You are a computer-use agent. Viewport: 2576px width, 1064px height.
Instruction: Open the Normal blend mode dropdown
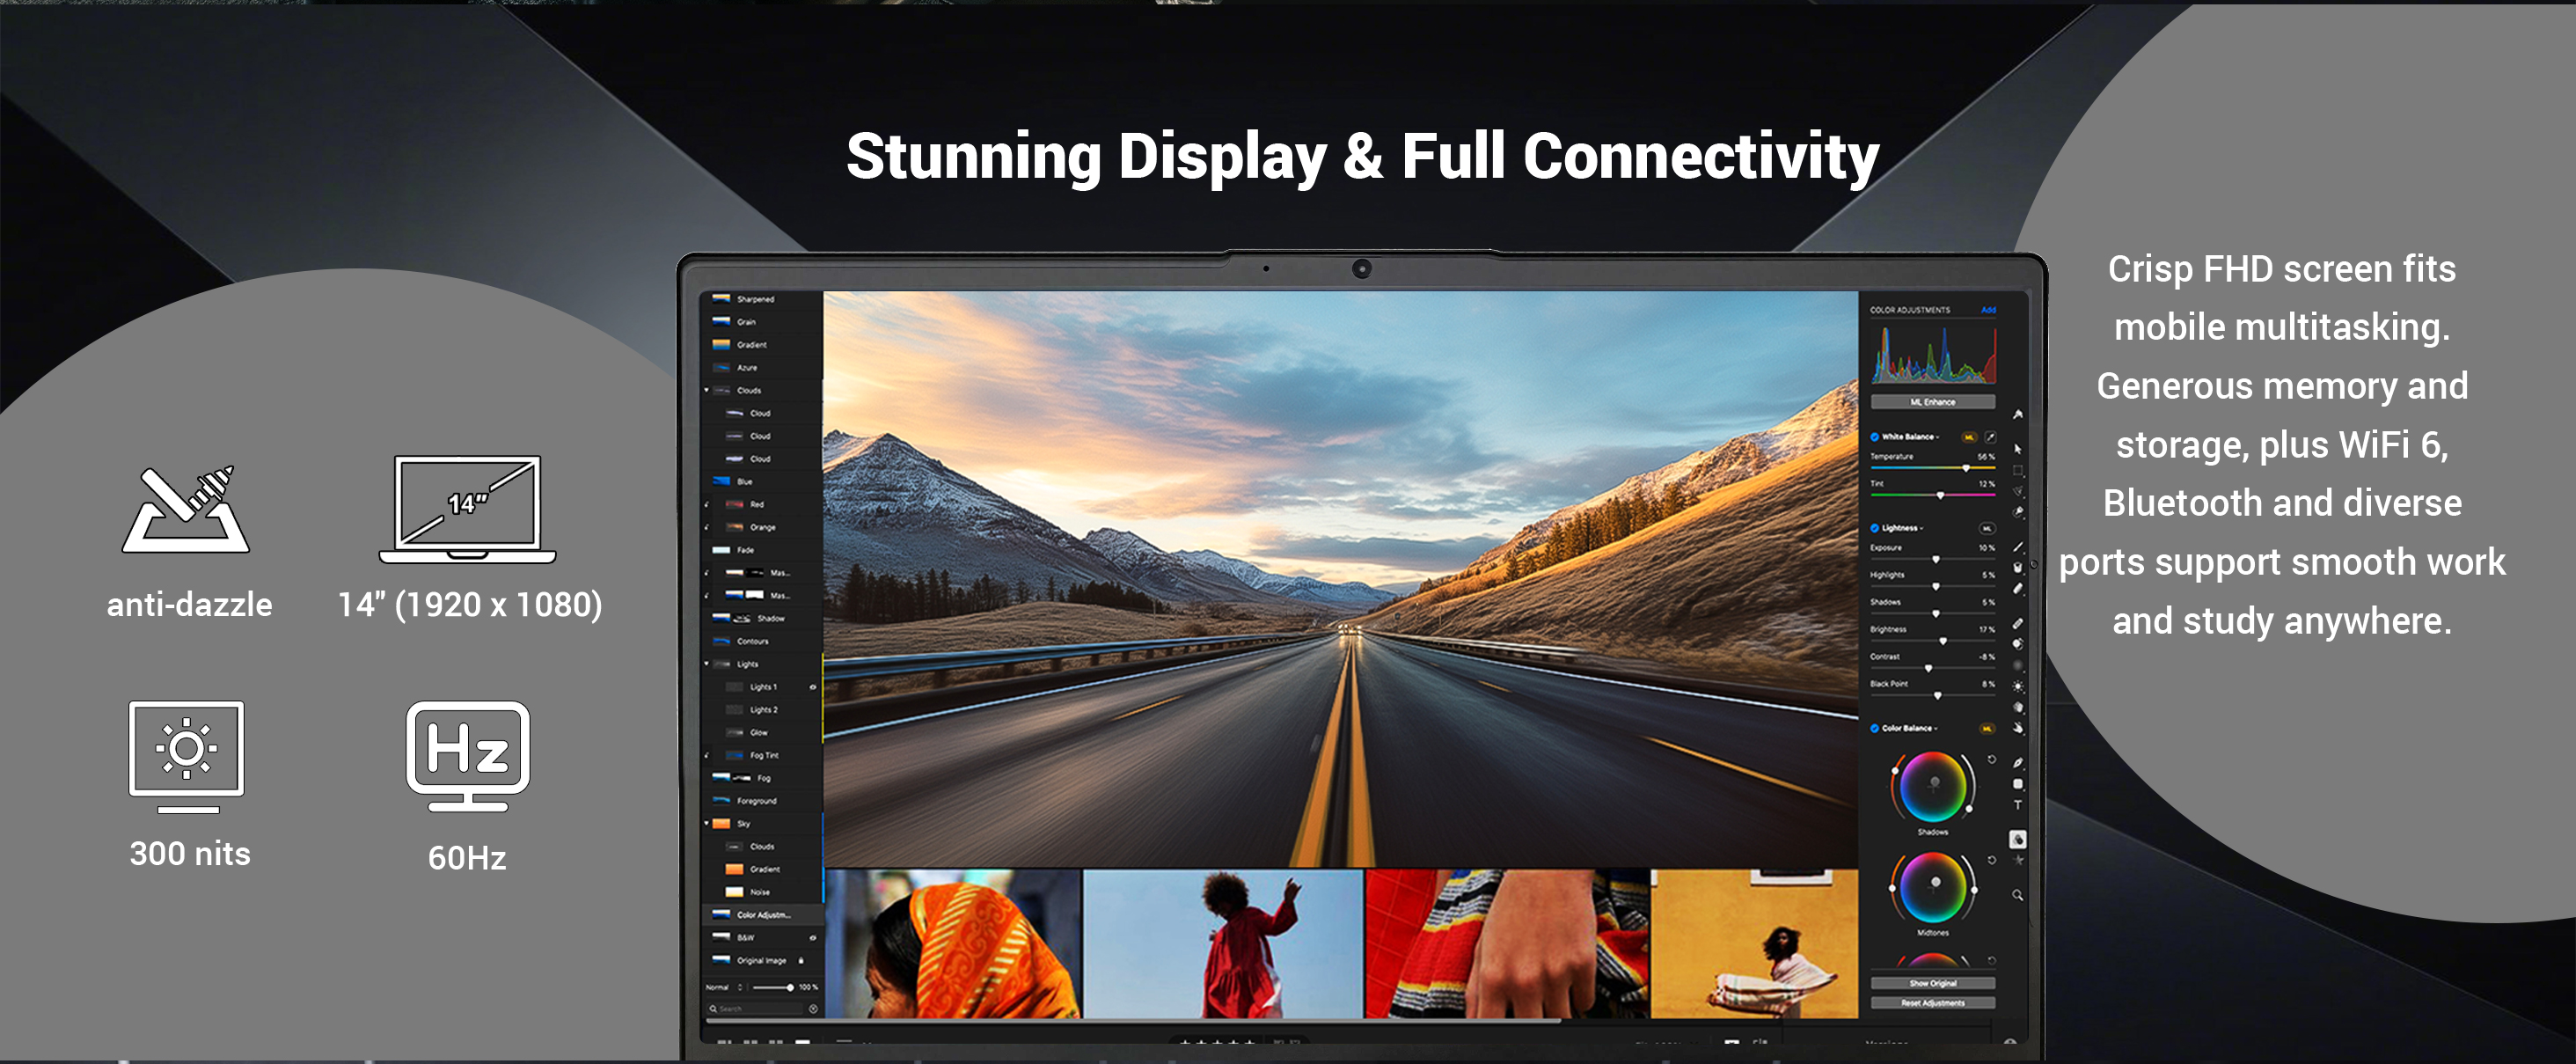tap(725, 987)
